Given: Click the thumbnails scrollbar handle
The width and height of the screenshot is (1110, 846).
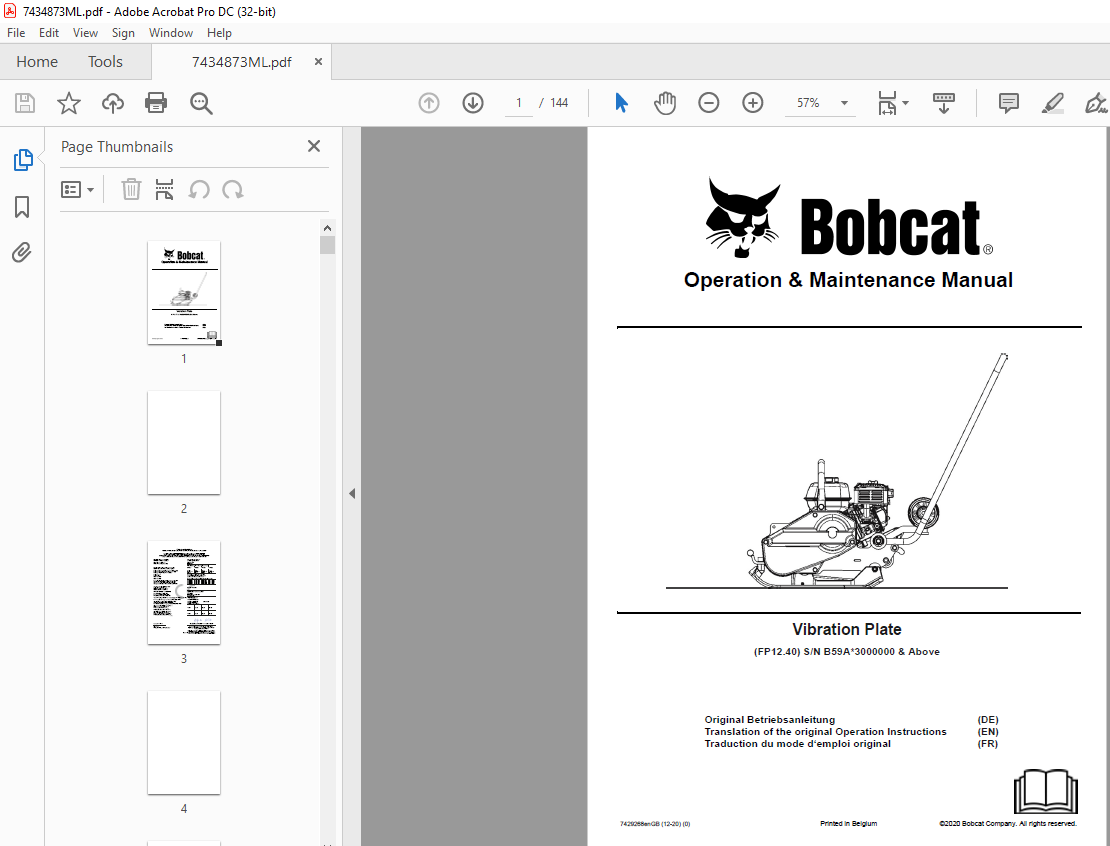Looking at the screenshot, I should (x=327, y=245).
